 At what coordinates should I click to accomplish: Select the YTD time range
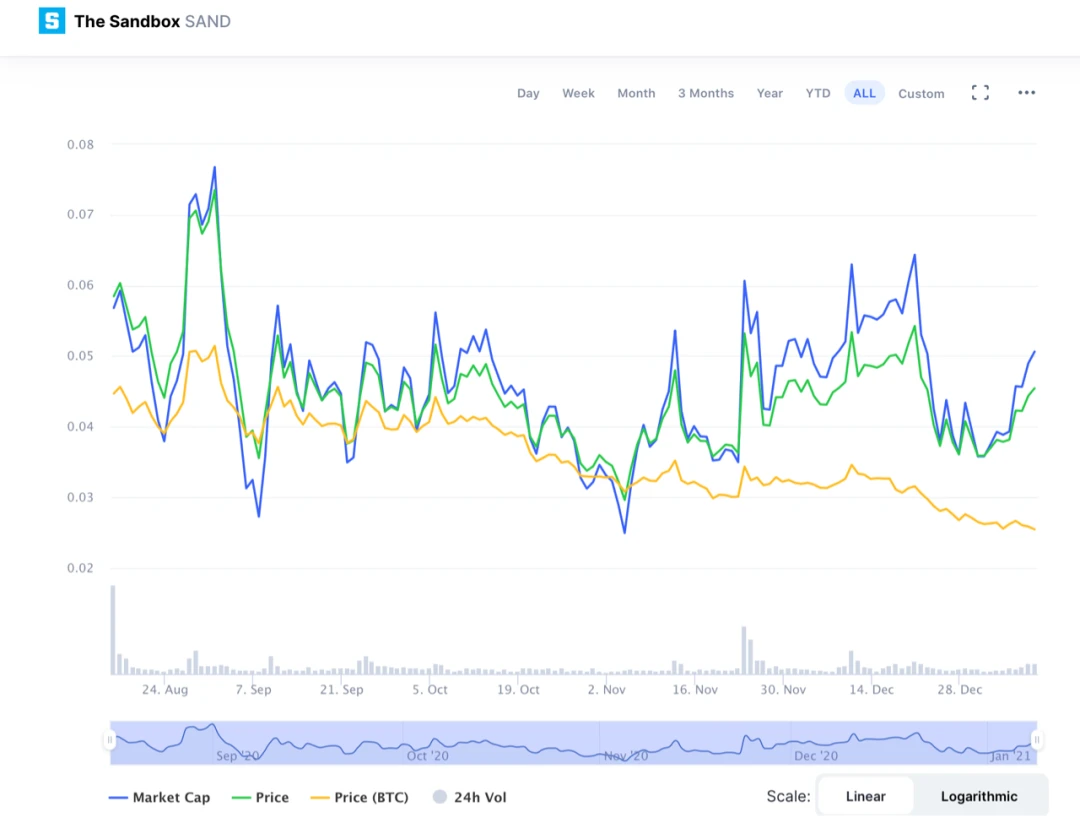coord(818,93)
